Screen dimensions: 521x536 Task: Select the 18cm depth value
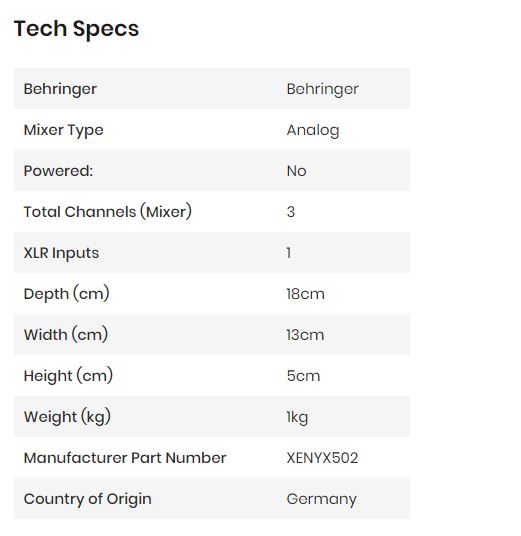click(x=305, y=294)
